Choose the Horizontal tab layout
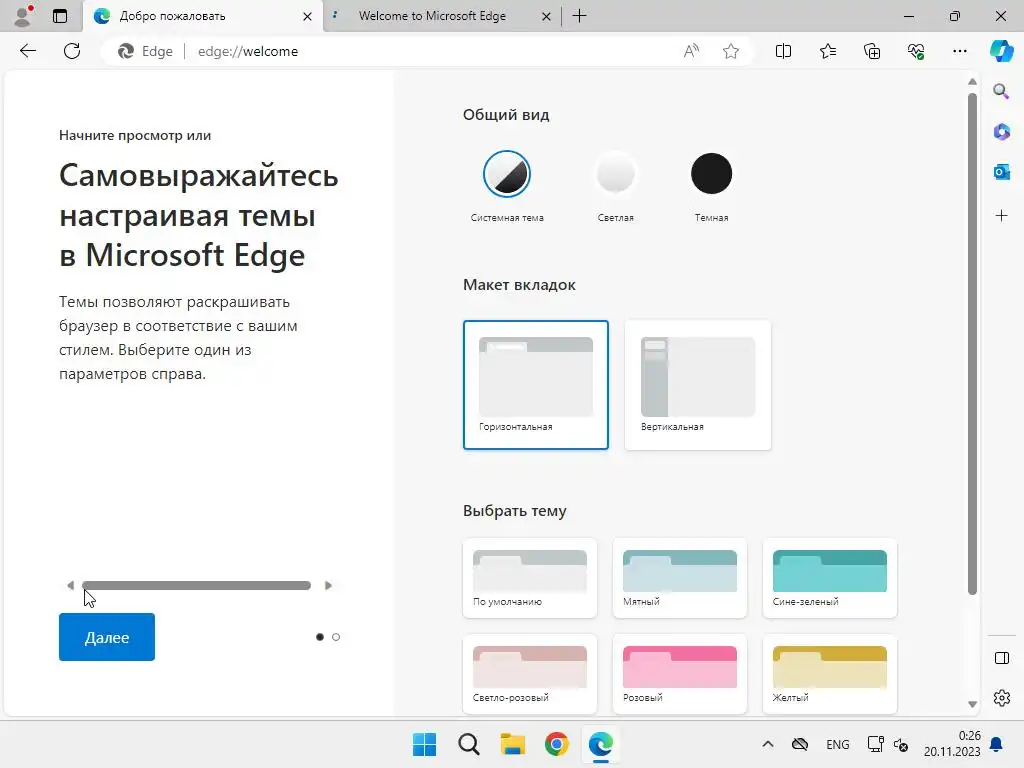 [536, 385]
